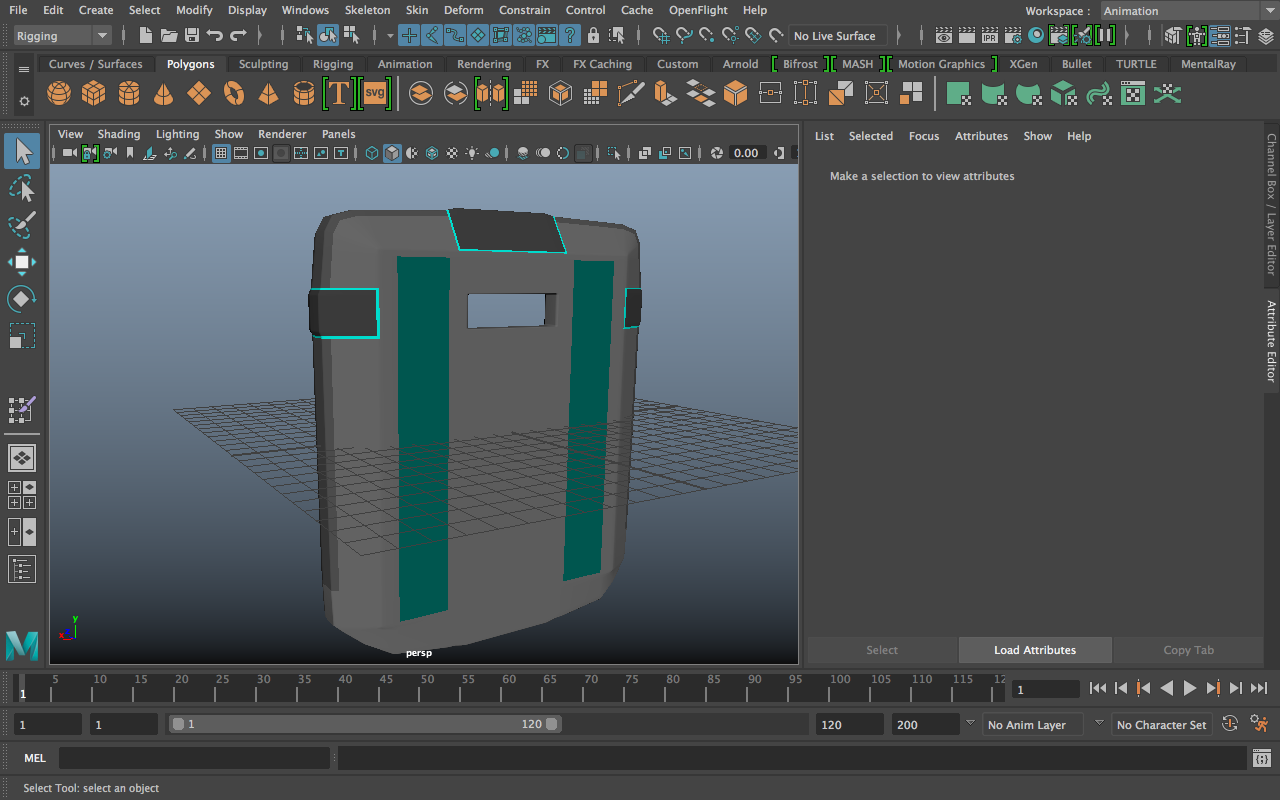Open the Channel Box / Layer Editor tab

click(1271, 205)
